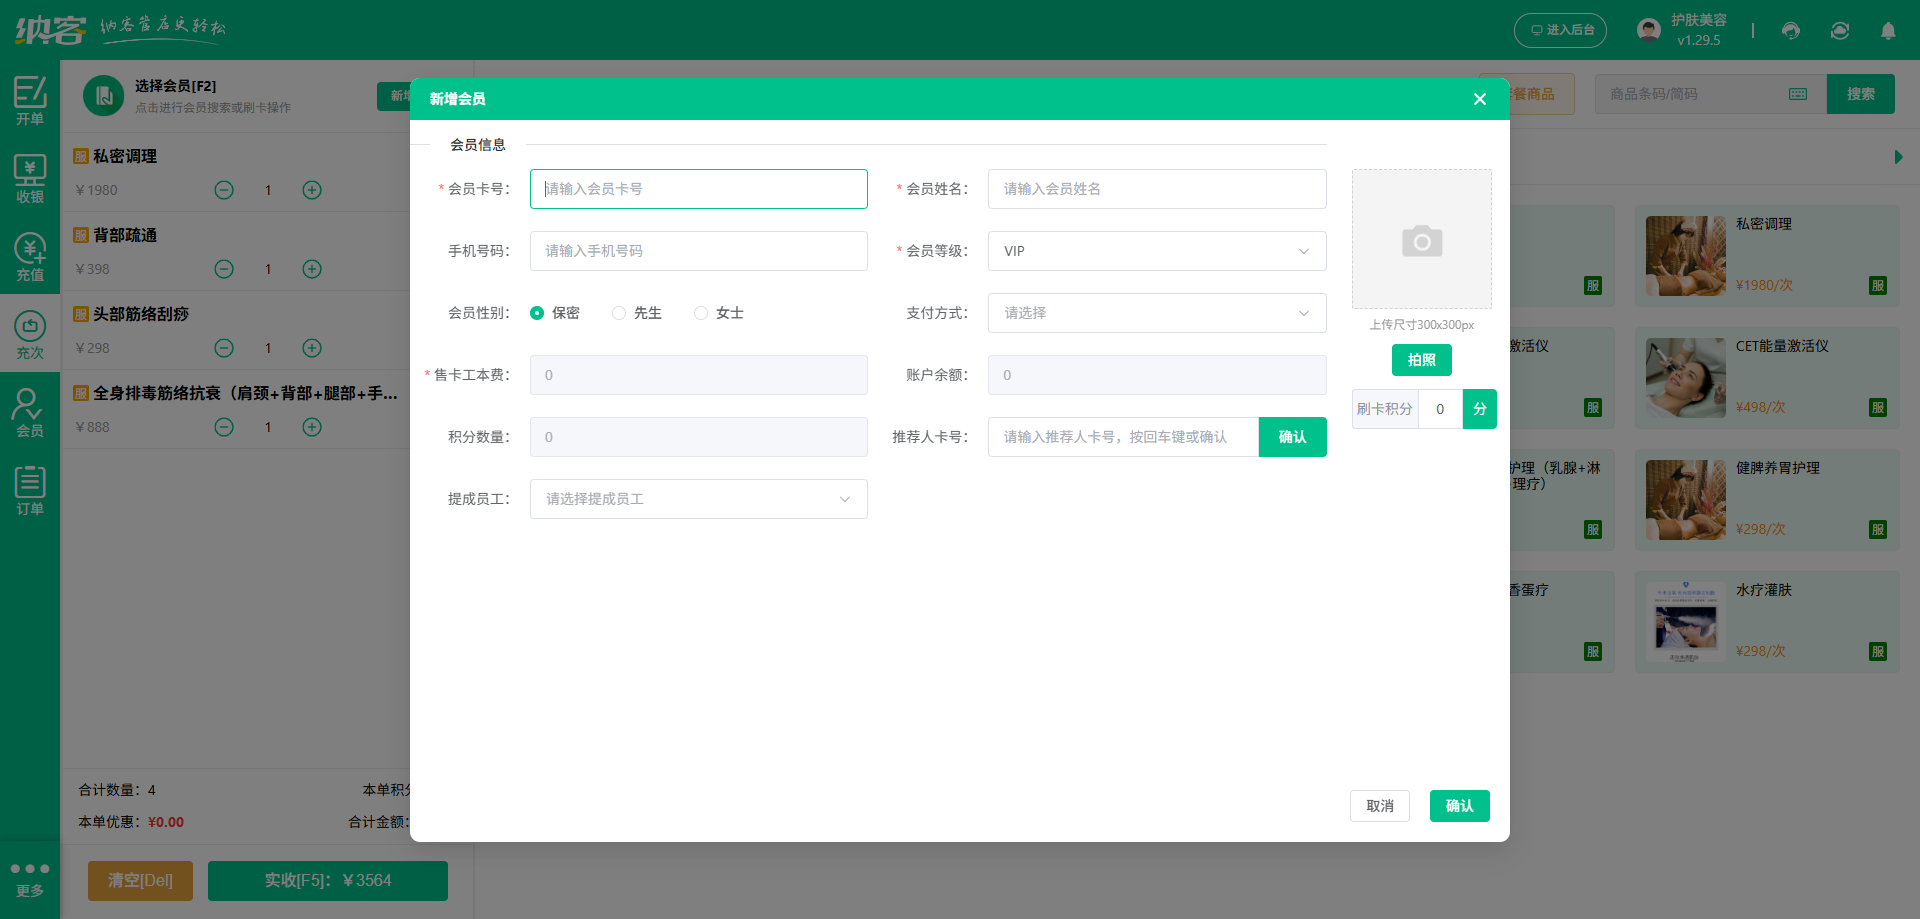Click the notification bell icon
This screenshot has height=919, width=1920.
(1888, 31)
